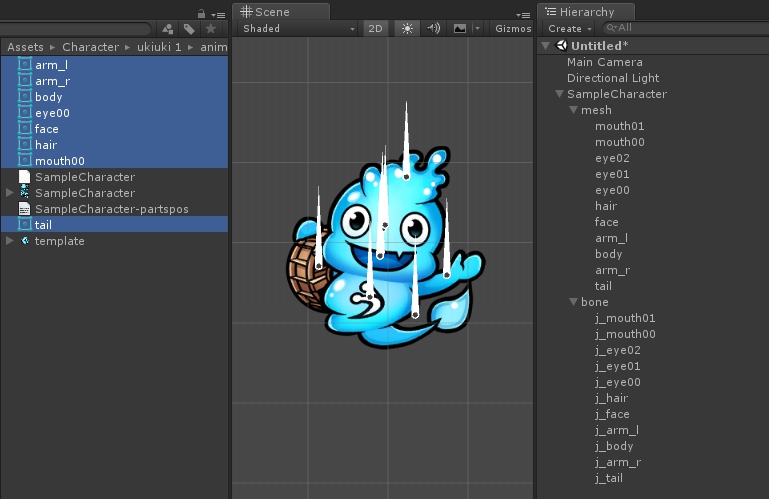Screen dimensions: 769x499
Task: Select the face asset icon
Action: pos(25,129)
